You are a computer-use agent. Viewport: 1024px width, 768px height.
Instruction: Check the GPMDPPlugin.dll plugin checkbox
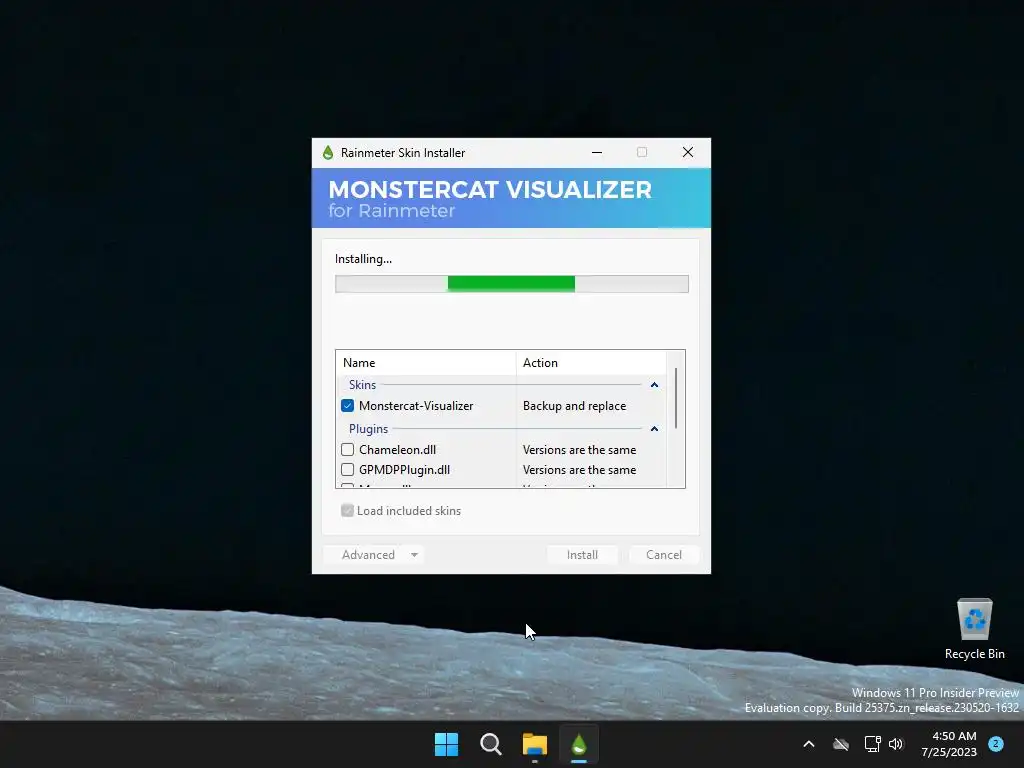click(x=347, y=470)
